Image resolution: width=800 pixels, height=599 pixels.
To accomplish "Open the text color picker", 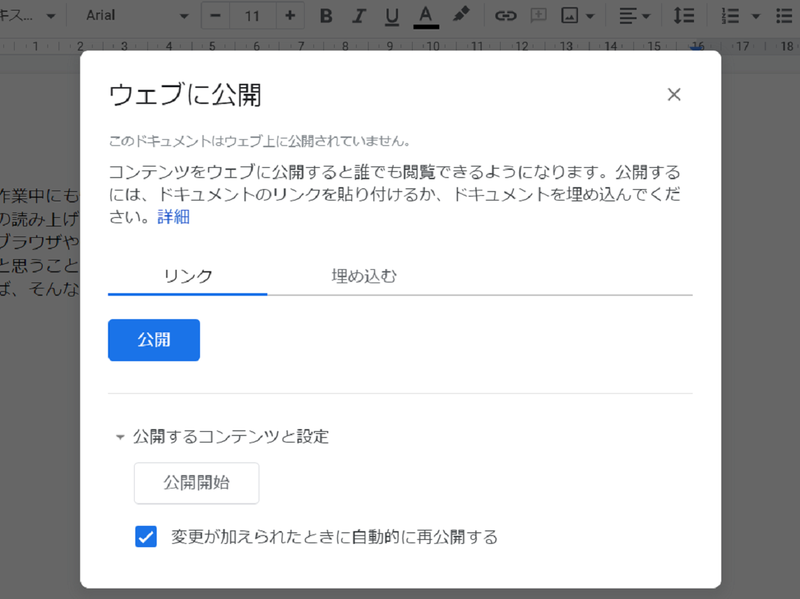I will (427, 15).
